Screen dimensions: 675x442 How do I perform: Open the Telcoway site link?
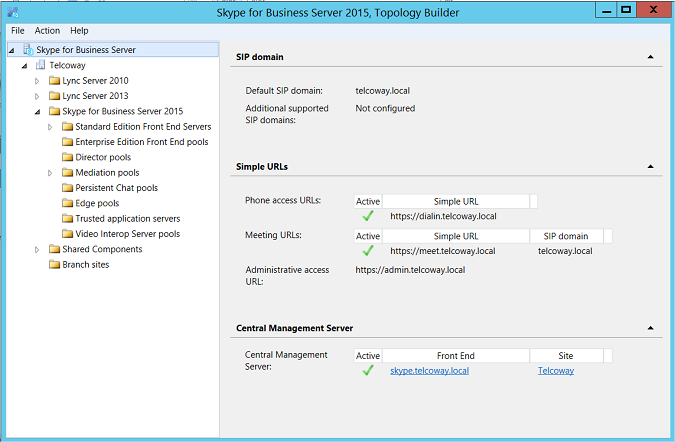[555, 370]
